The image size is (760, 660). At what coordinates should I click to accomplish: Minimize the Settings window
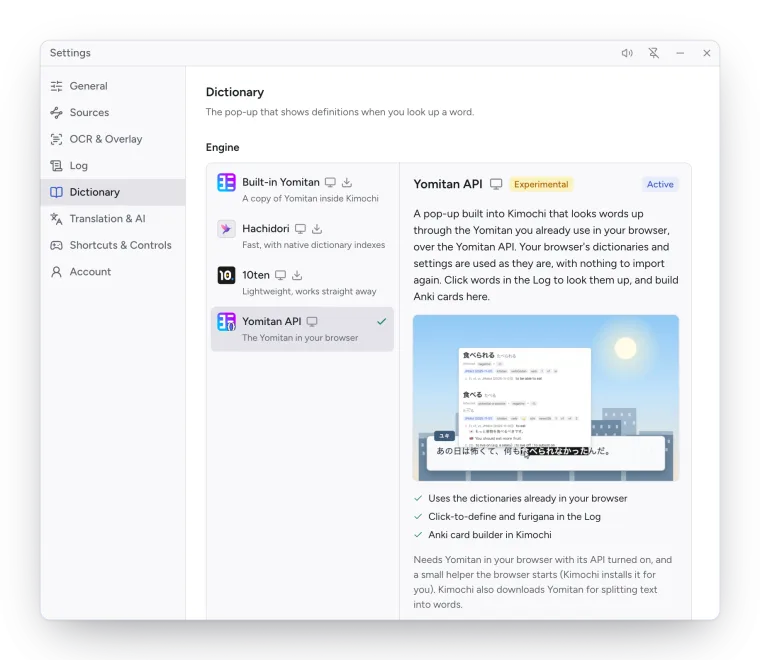[680, 53]
